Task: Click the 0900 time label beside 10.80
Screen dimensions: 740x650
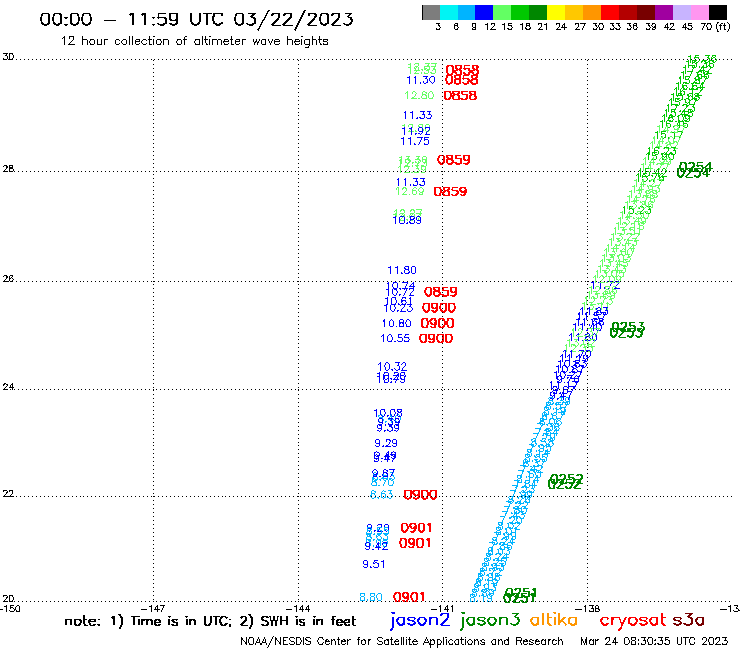Action: pyautogui.click(x=437, y=323)
